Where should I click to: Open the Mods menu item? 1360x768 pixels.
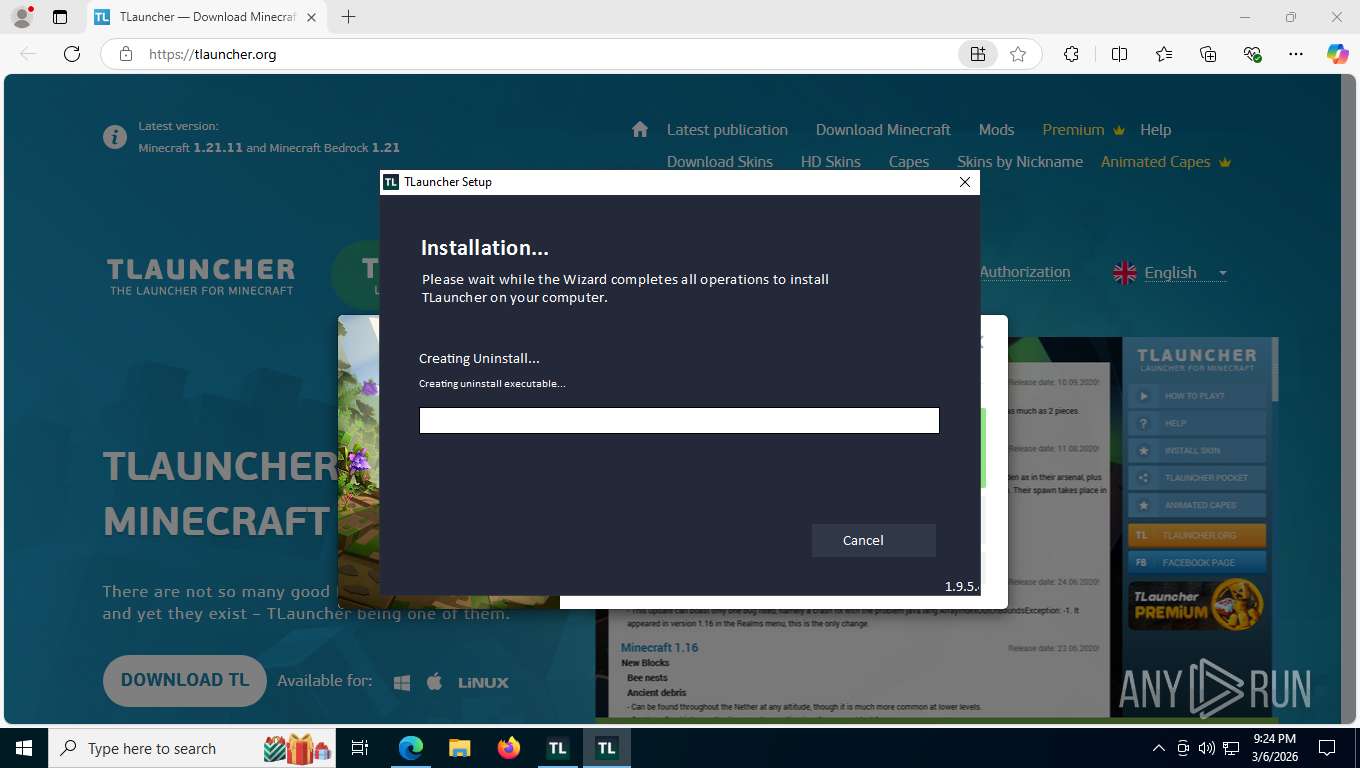(996, 130)
